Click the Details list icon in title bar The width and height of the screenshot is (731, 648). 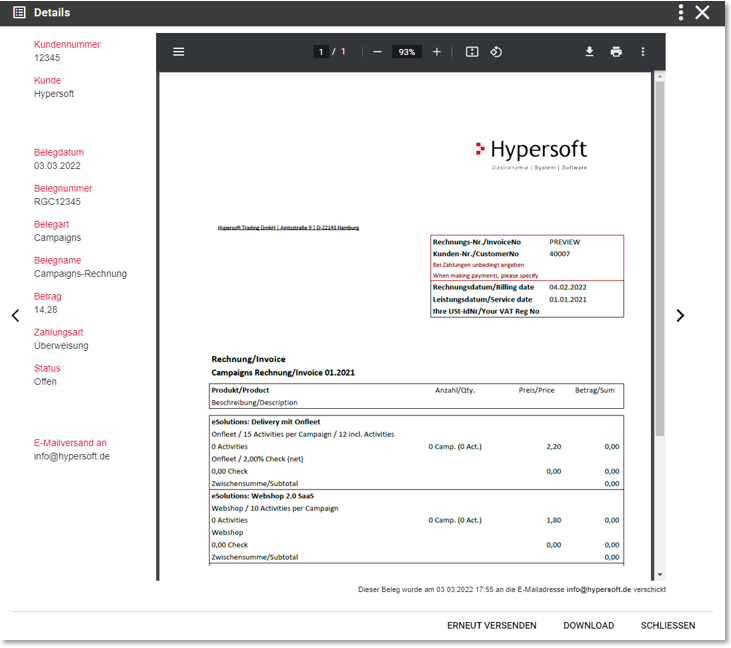[x=19, y=13]
